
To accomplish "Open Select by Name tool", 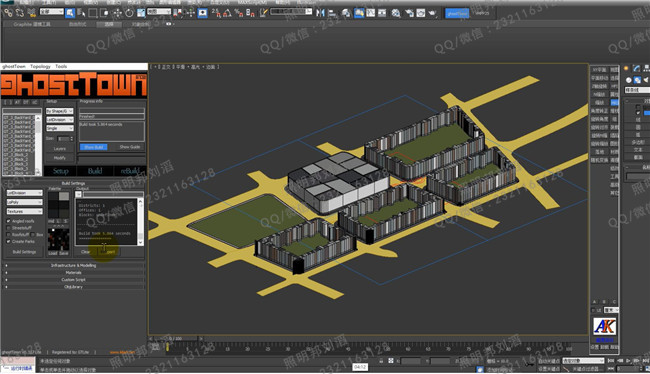I will click(x=81, y=13).
